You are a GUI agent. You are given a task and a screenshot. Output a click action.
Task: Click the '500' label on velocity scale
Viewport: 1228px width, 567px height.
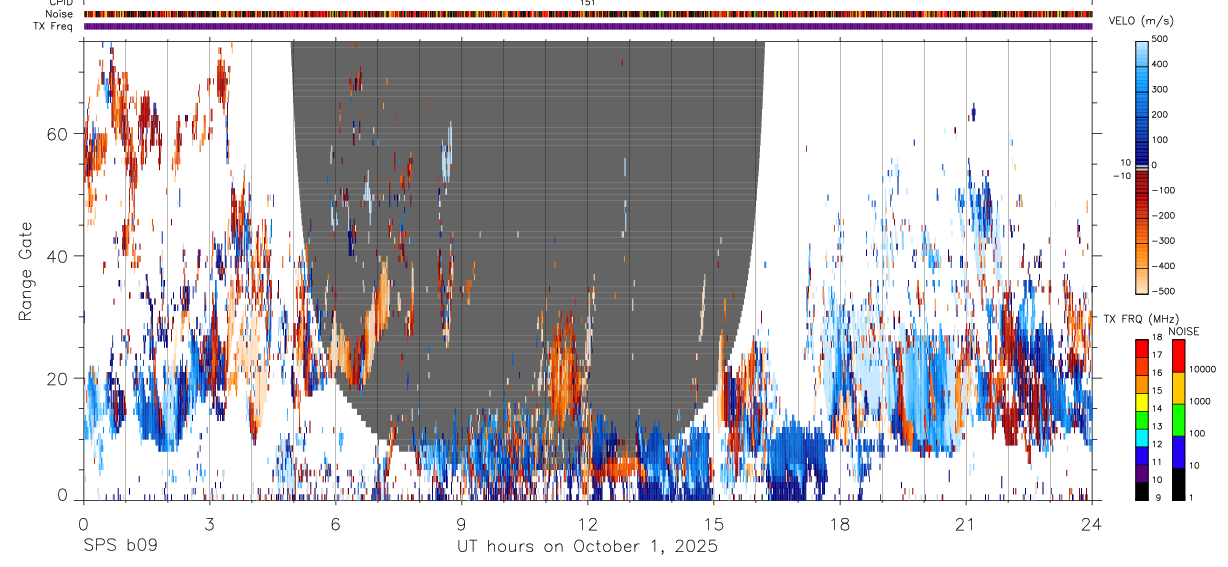1160,39
